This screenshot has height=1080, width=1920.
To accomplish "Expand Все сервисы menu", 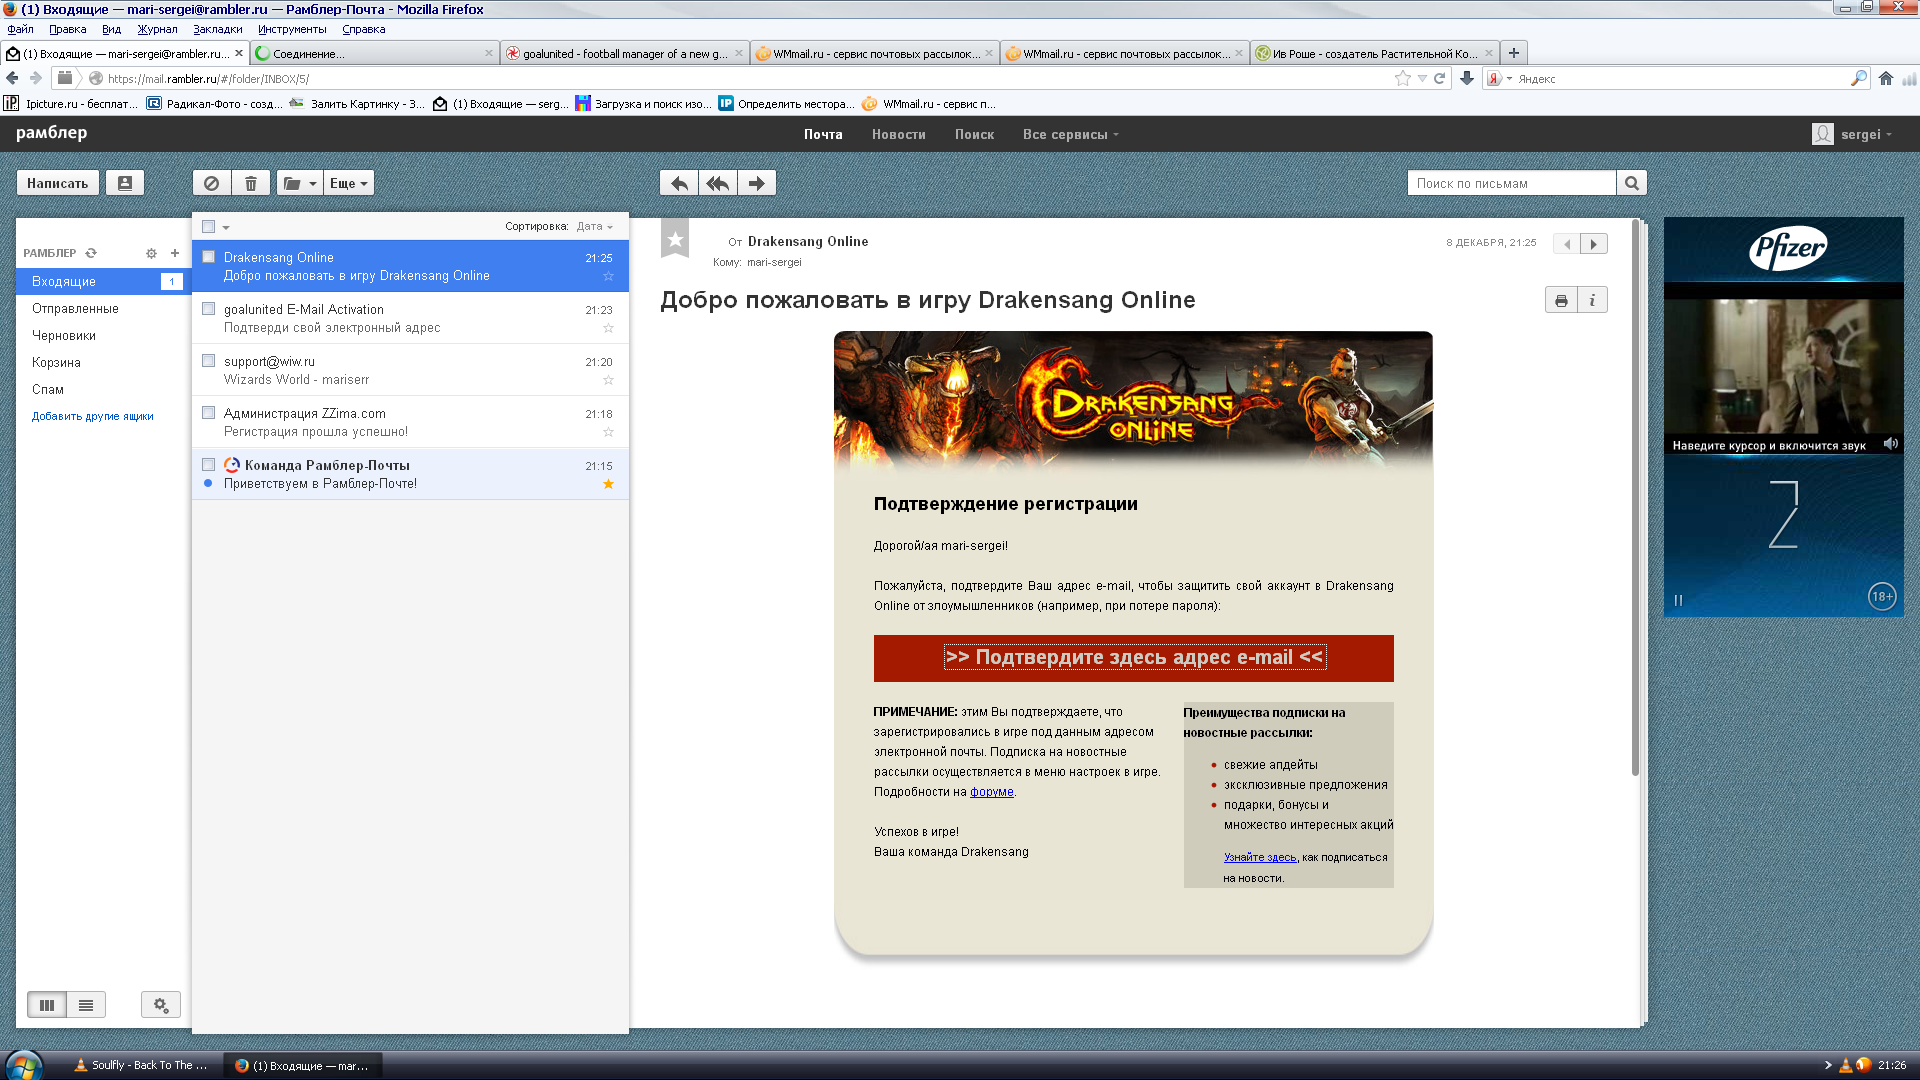I will click(x=1070, y=134).
